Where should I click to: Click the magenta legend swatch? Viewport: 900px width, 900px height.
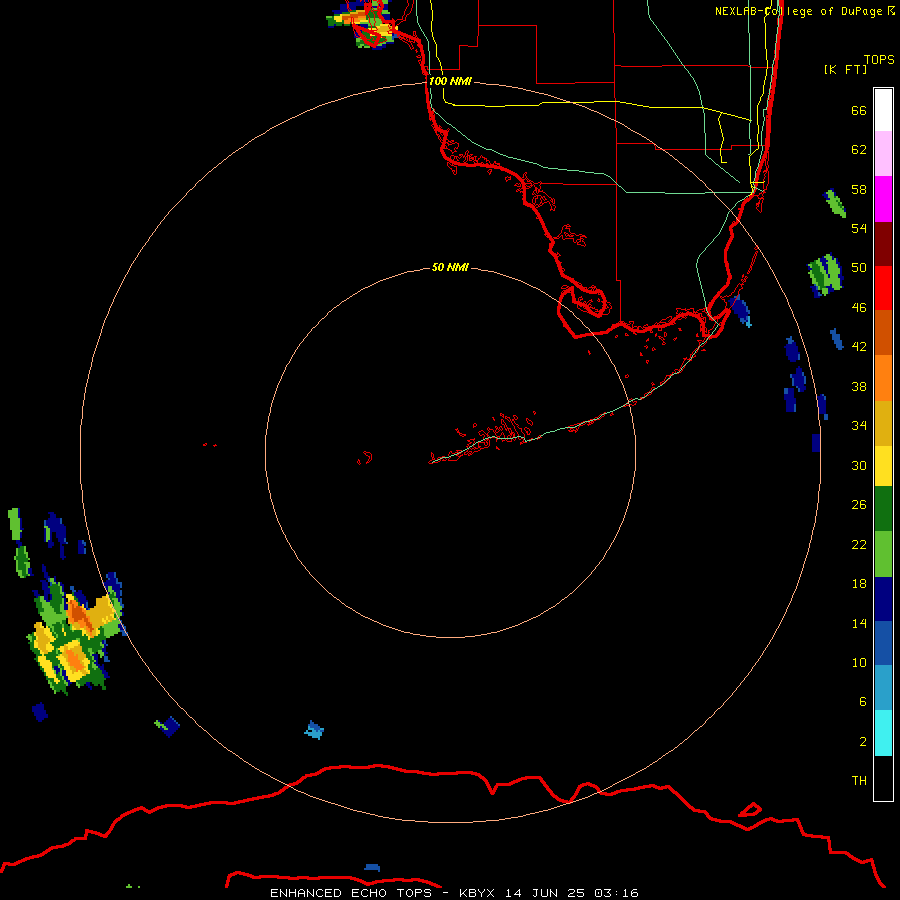coord(883,199)
